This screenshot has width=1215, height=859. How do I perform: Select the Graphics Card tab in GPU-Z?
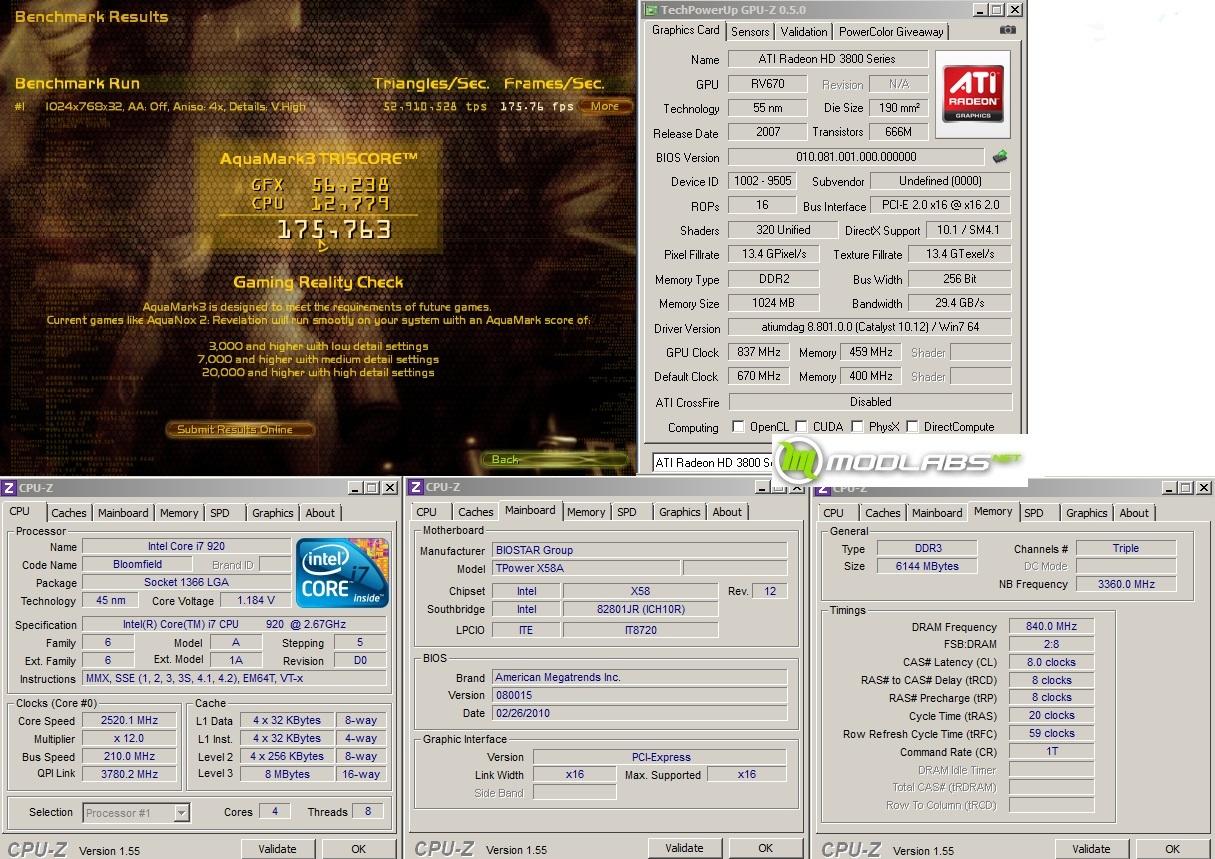[x=686, y=30]
